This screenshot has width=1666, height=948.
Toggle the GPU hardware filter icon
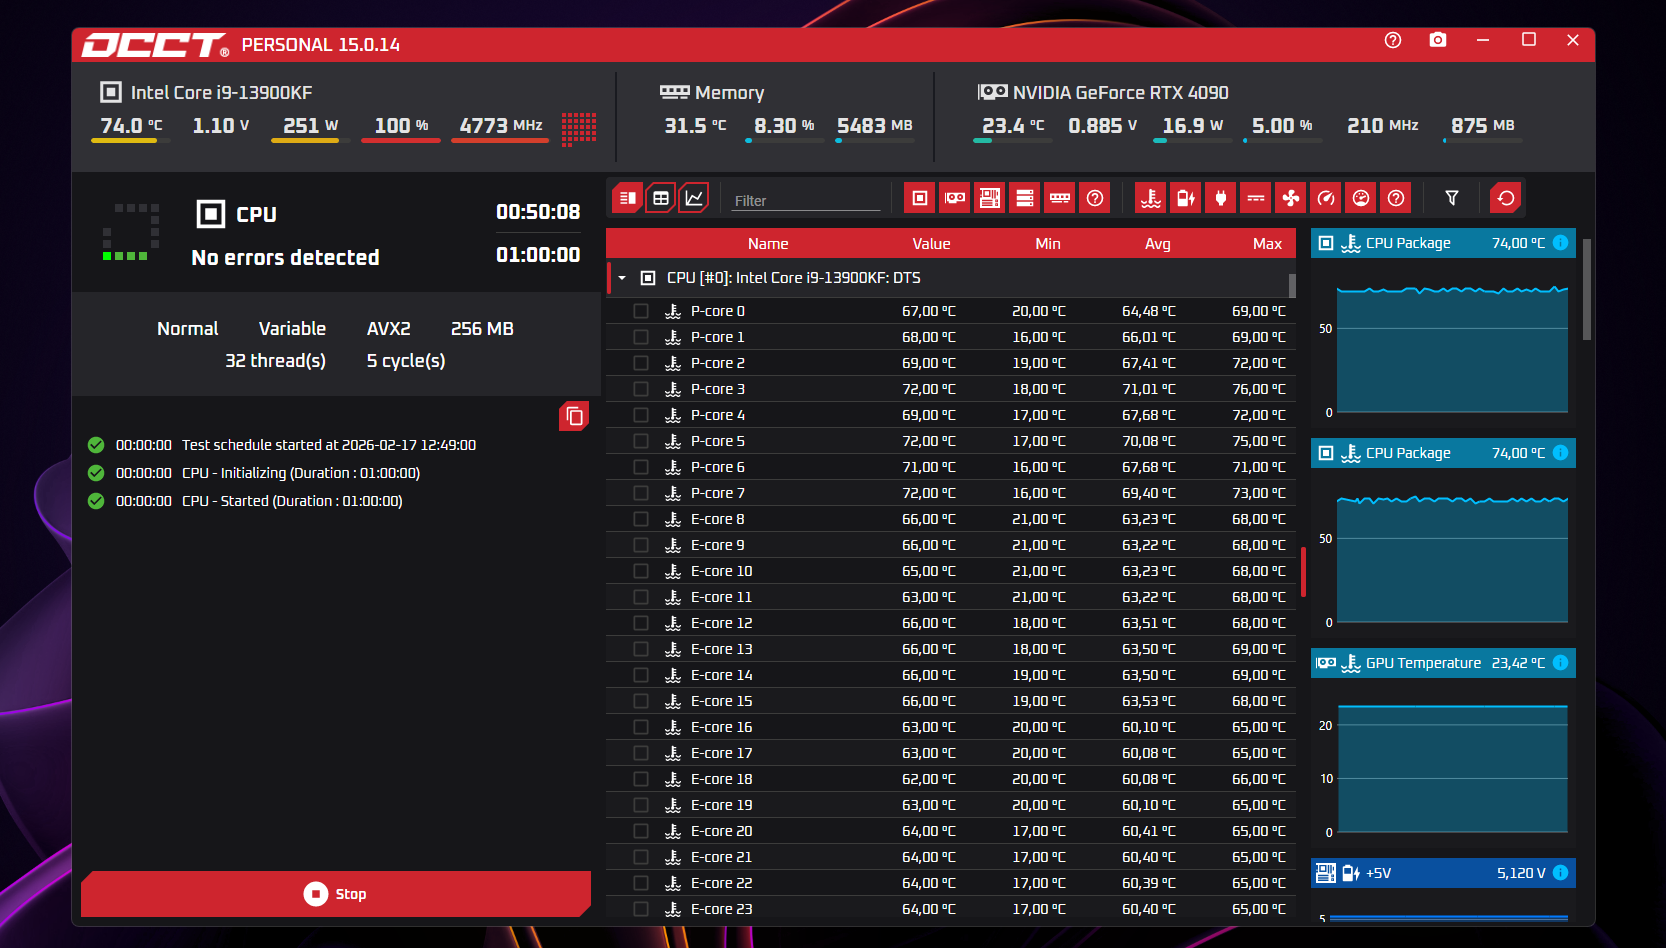tap(955, 198)
